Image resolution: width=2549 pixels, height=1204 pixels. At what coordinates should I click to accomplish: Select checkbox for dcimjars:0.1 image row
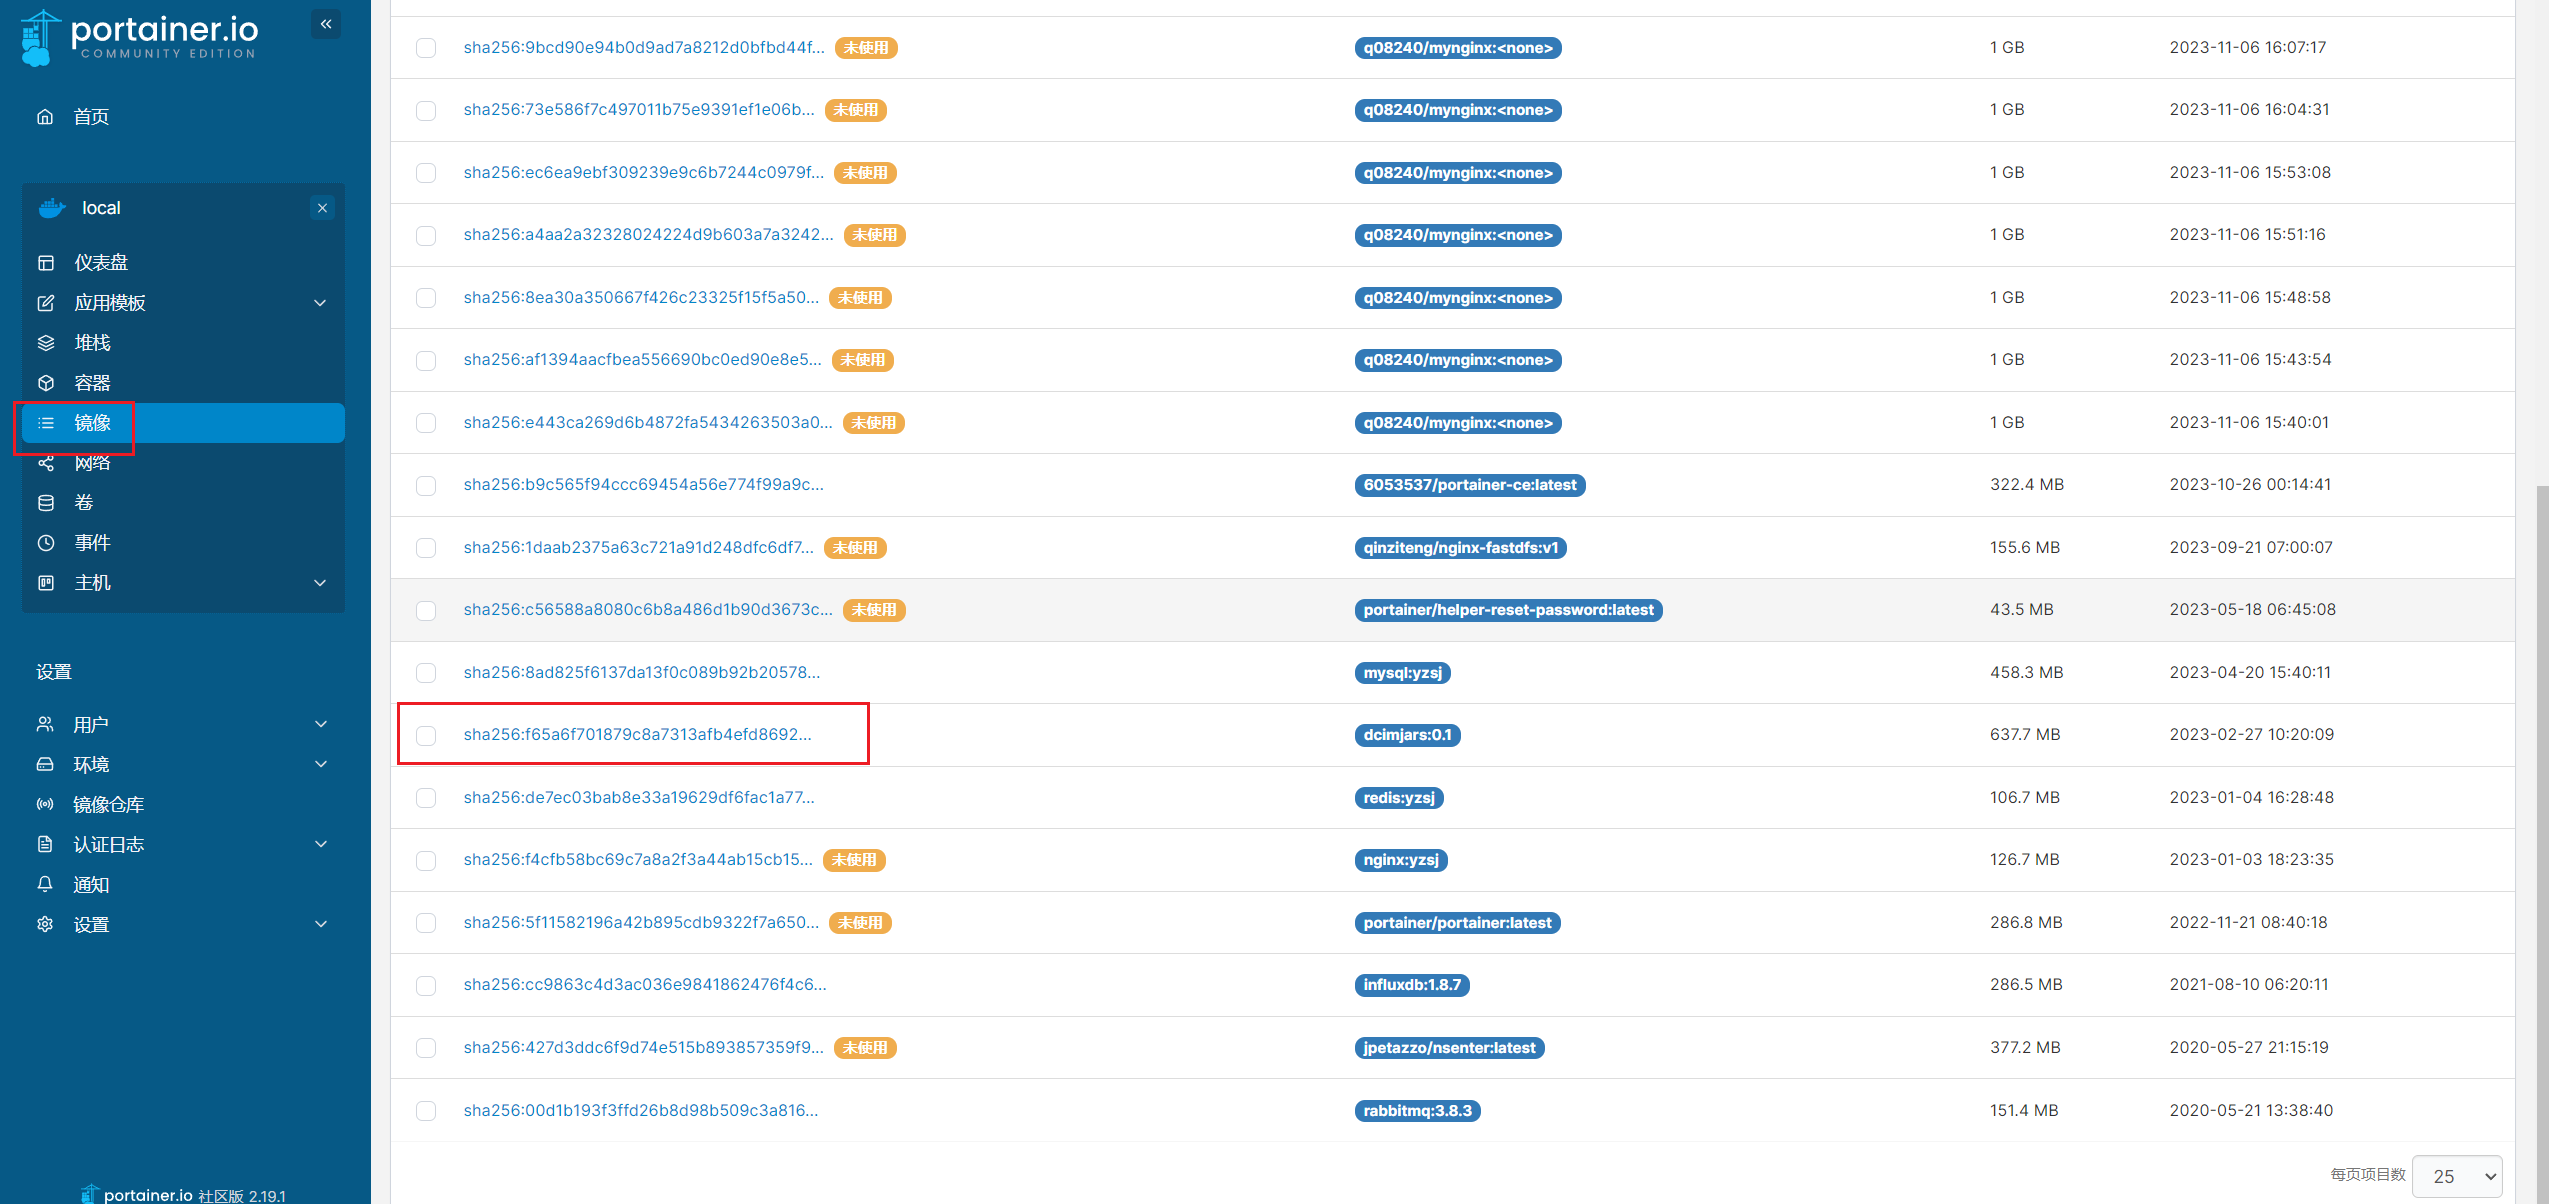coord(426,736)
